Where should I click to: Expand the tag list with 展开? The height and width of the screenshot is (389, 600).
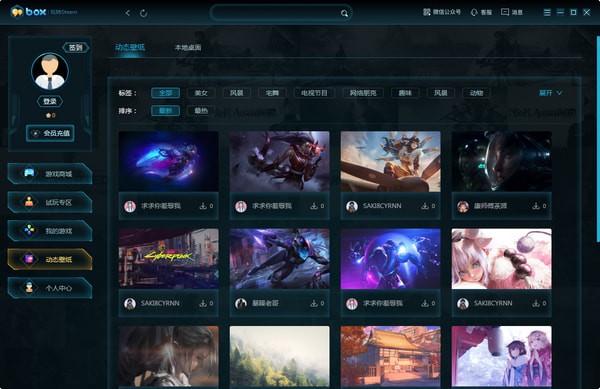click(x=550, y=93)
